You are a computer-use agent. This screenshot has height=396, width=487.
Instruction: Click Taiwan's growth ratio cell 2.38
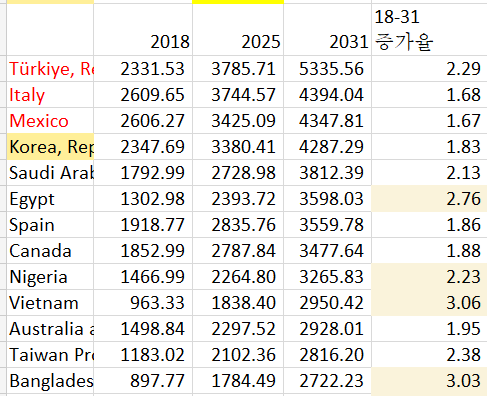pos(429,355)
